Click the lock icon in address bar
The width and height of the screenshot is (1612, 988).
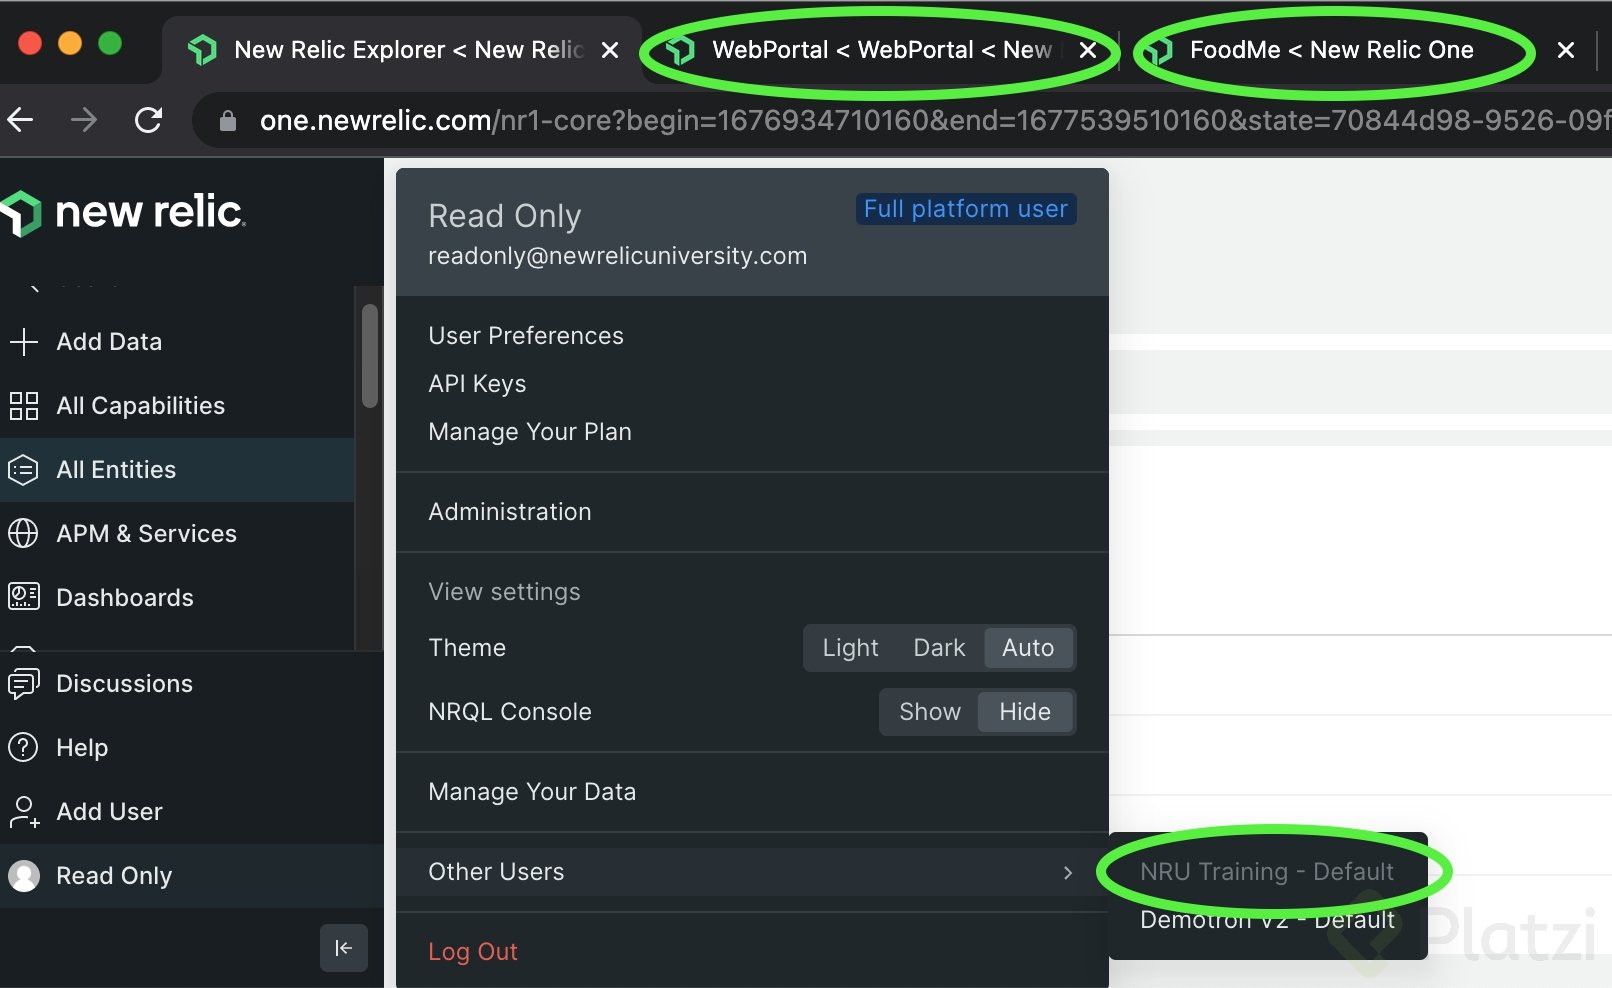point(228,121)
